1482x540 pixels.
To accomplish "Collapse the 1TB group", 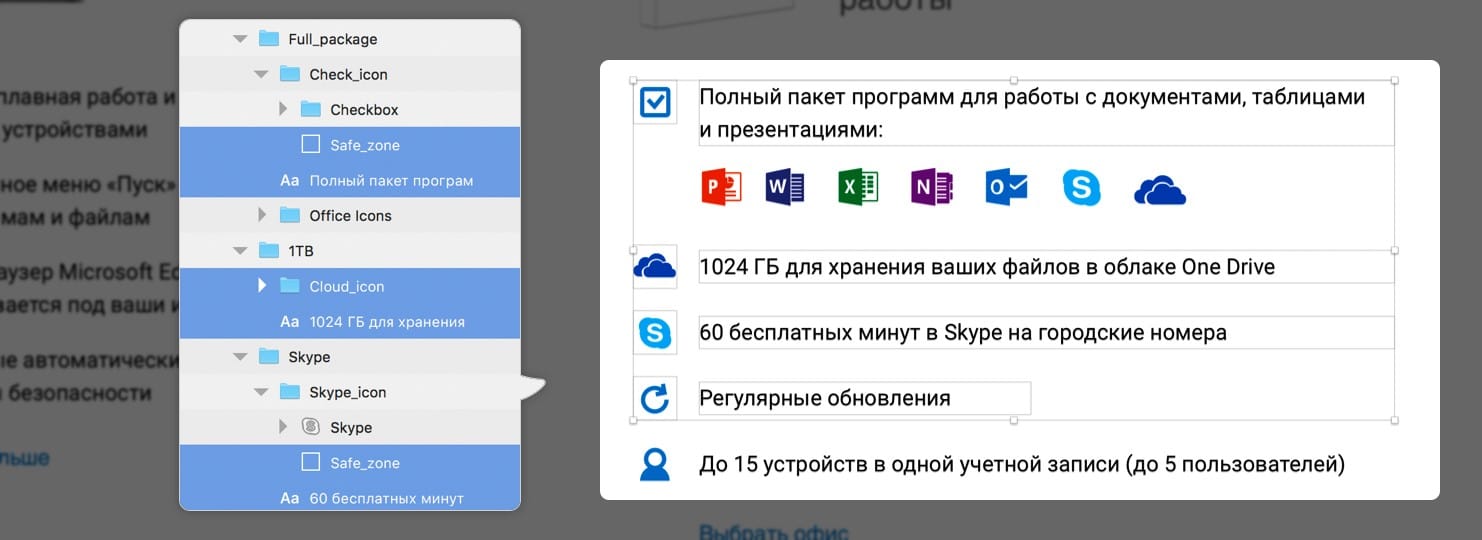I will click(239, 250).
